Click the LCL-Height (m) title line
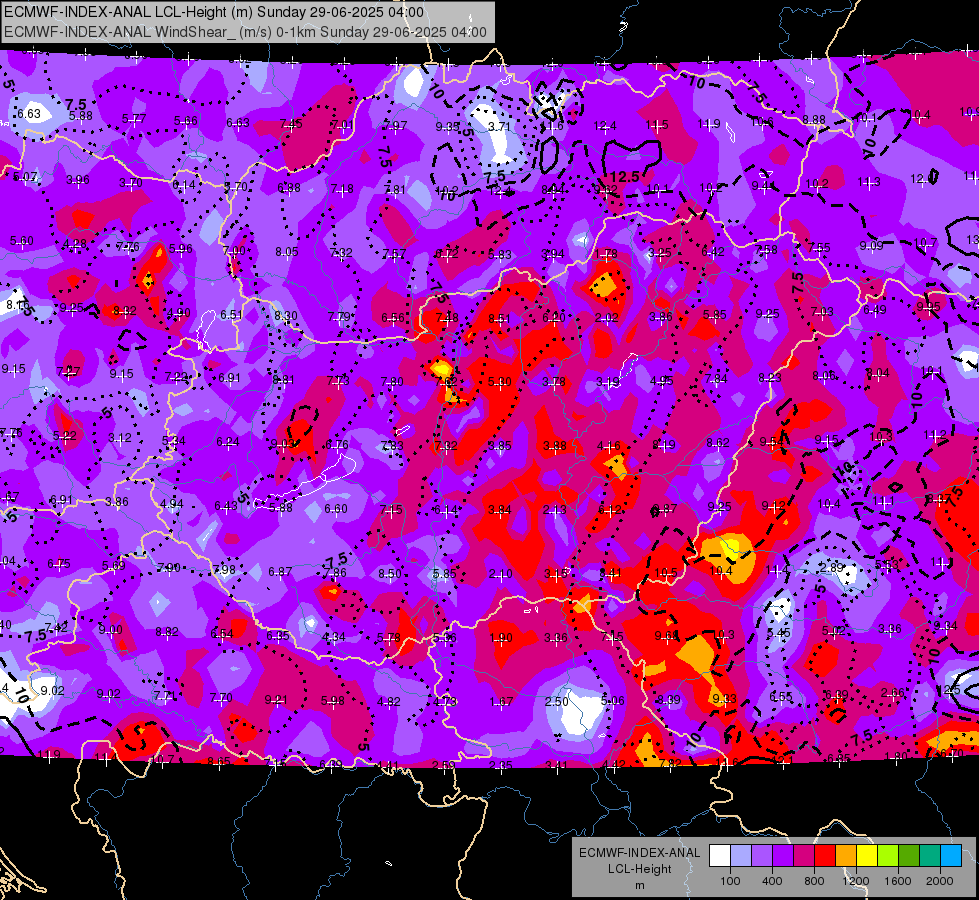The image size is (979, 900). tap(214, 12)
